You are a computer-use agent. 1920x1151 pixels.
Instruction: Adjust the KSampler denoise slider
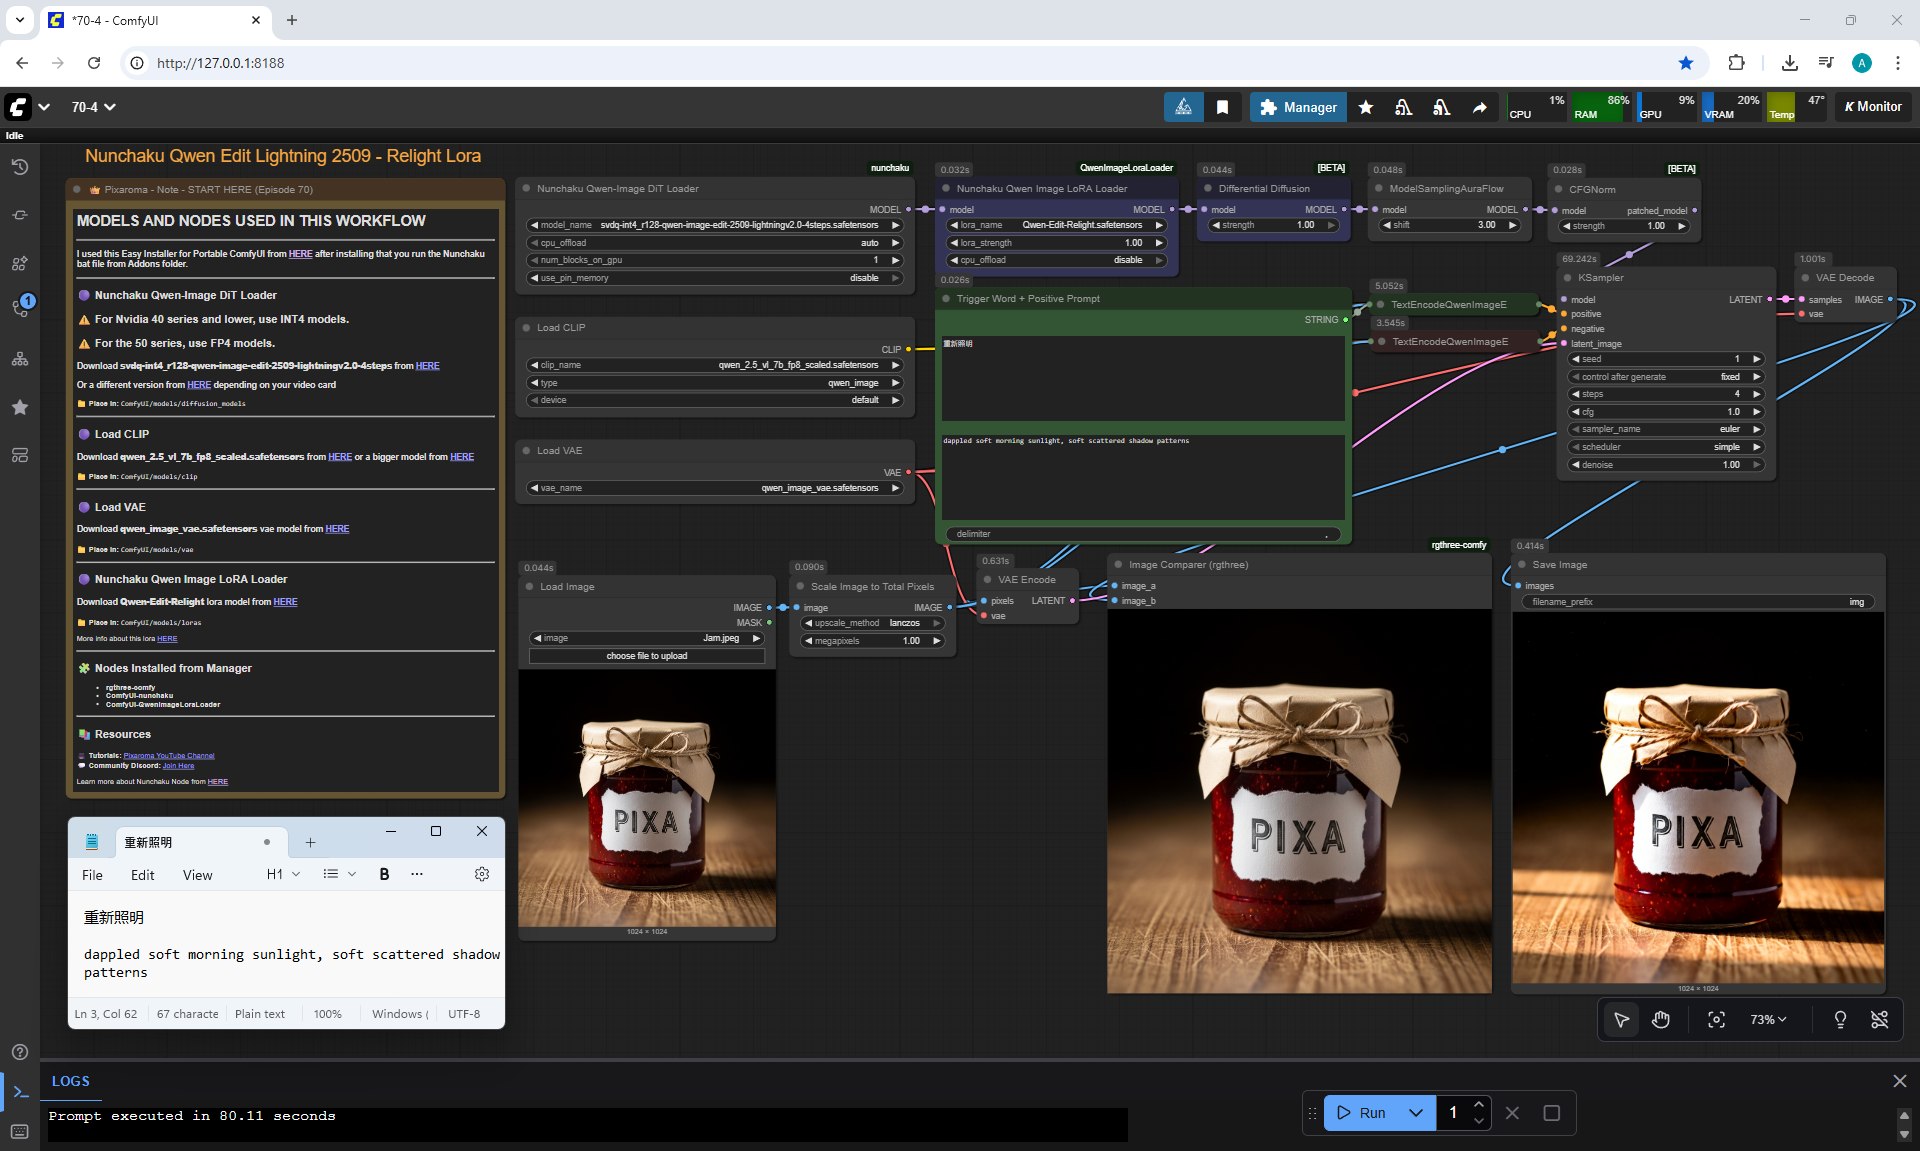pyautogui.click(x=1664, y=465)
